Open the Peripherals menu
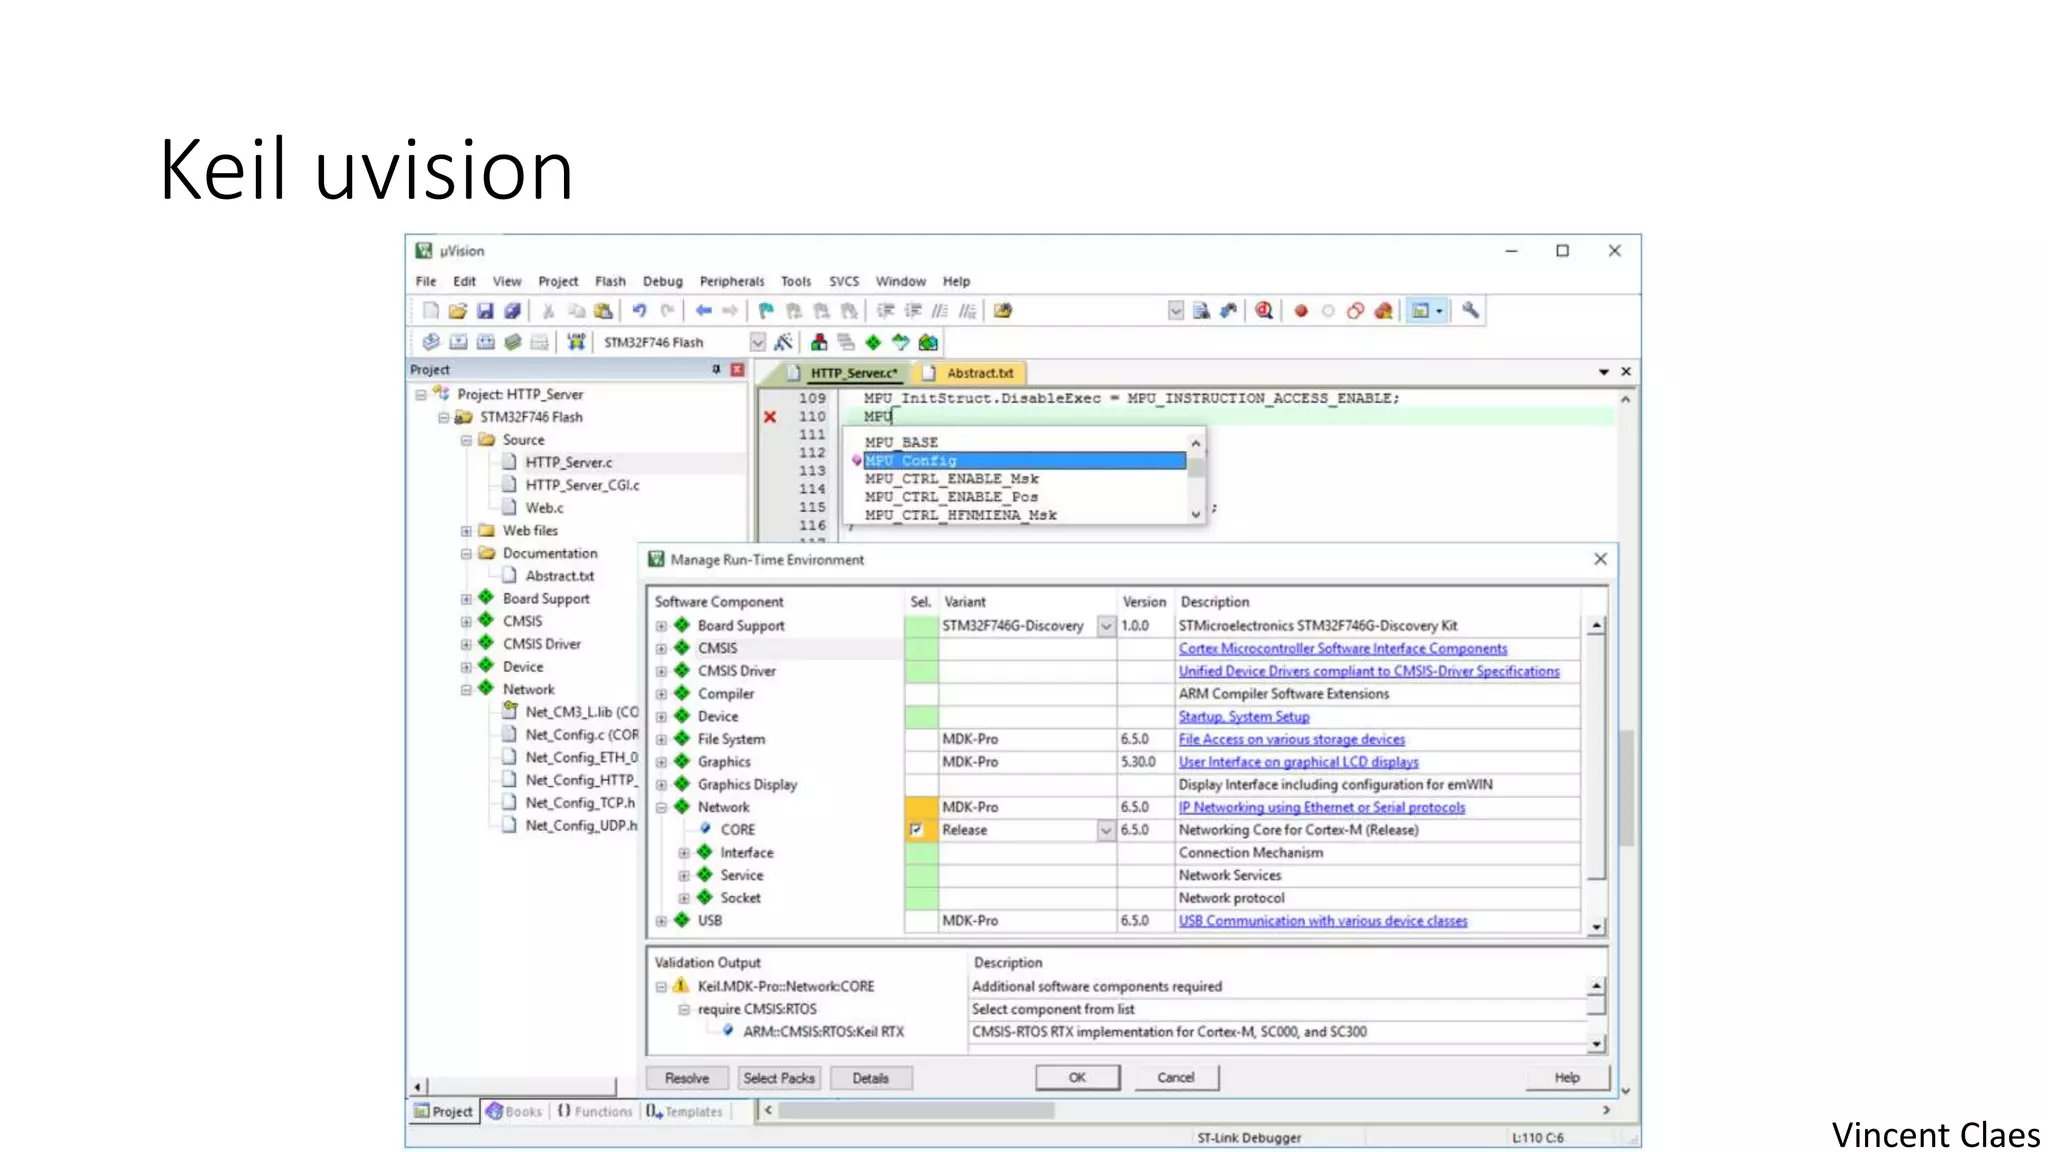The height and width of the screenshot is (1152, 2048). click(731, 282)
